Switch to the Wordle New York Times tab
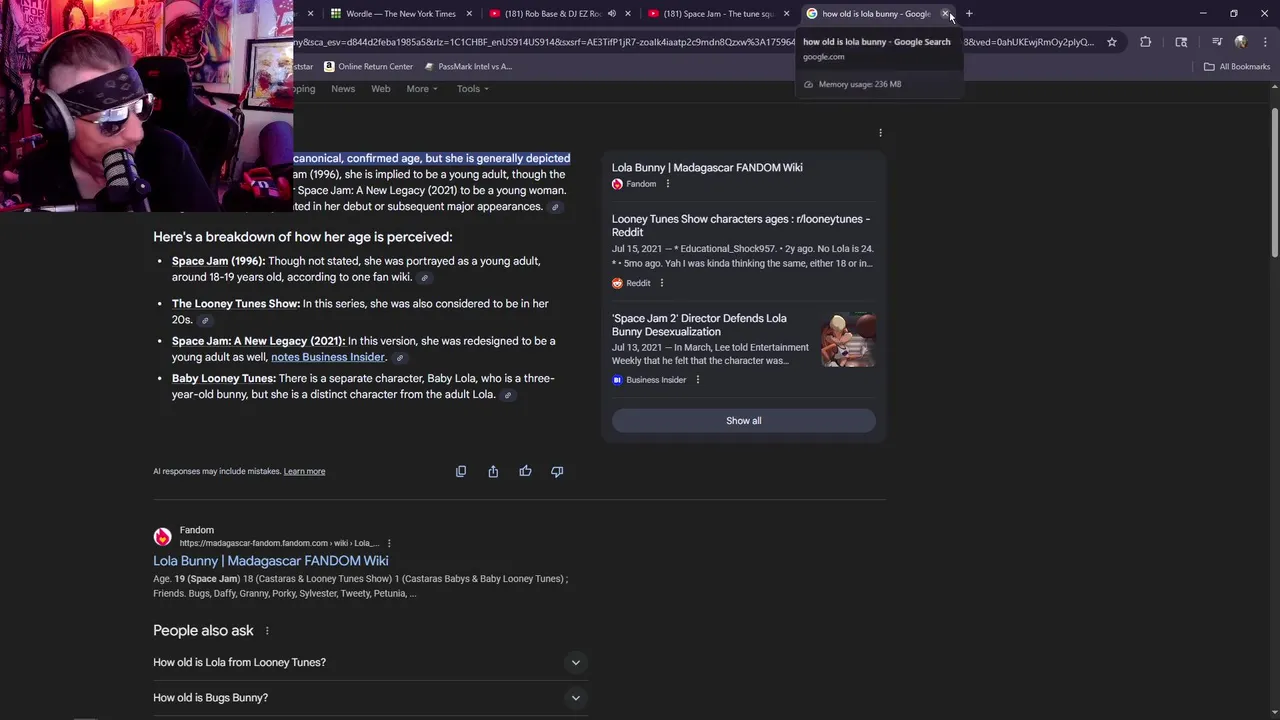Image resolution: width=1280 pixels, height=720 pixels. pyautogui.click(x=400, y=14)
